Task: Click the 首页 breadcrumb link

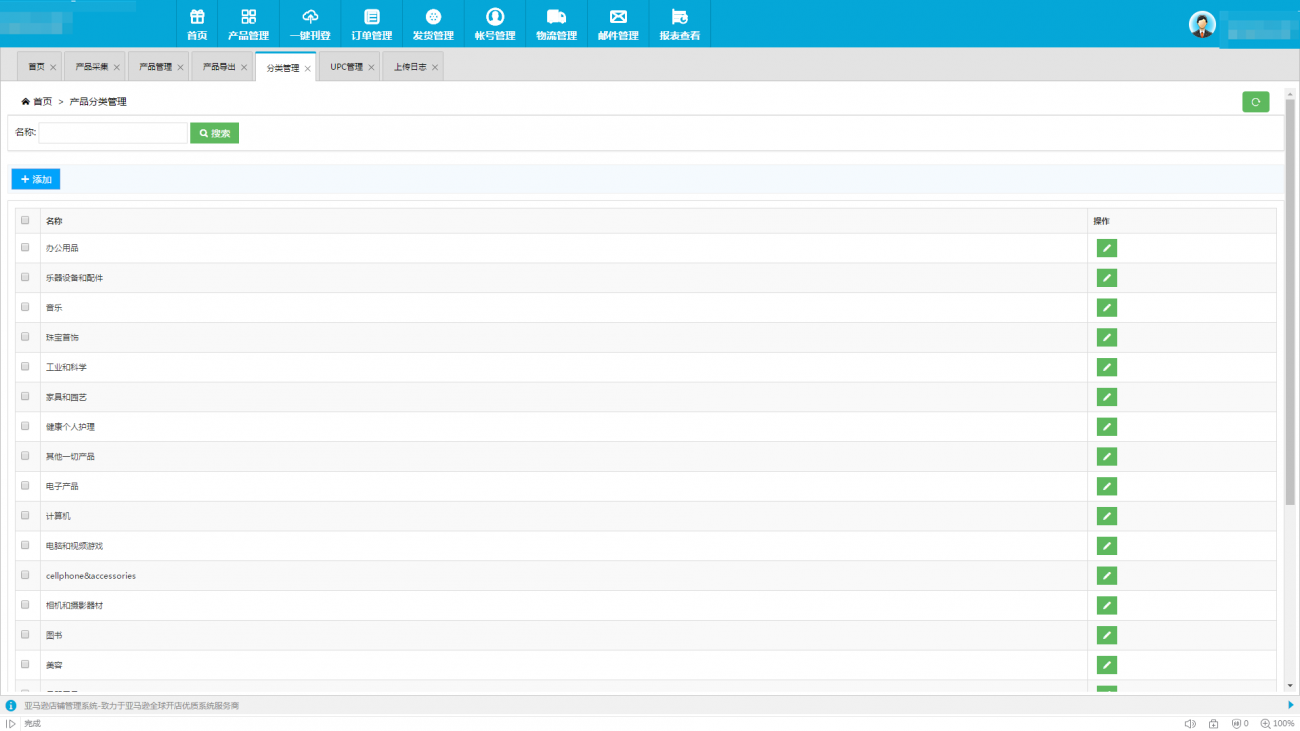Action: (41, 102)
